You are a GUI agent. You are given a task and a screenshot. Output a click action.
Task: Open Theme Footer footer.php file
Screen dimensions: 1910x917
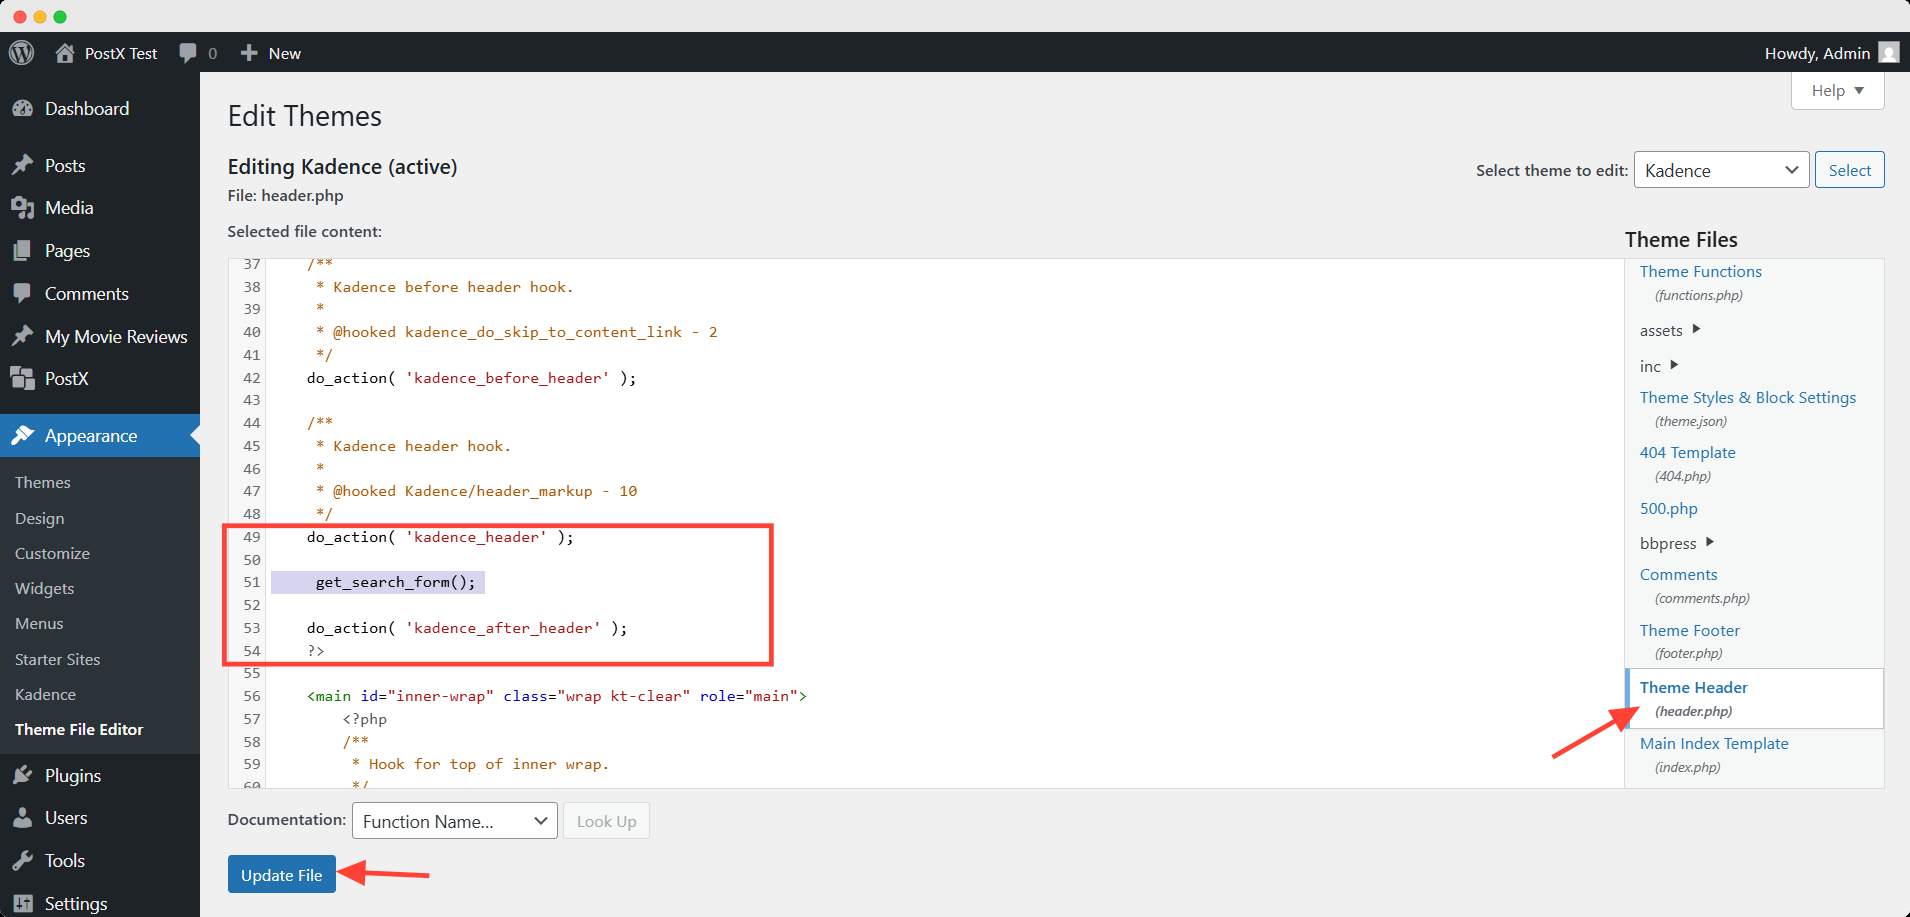coord(1689,630)
